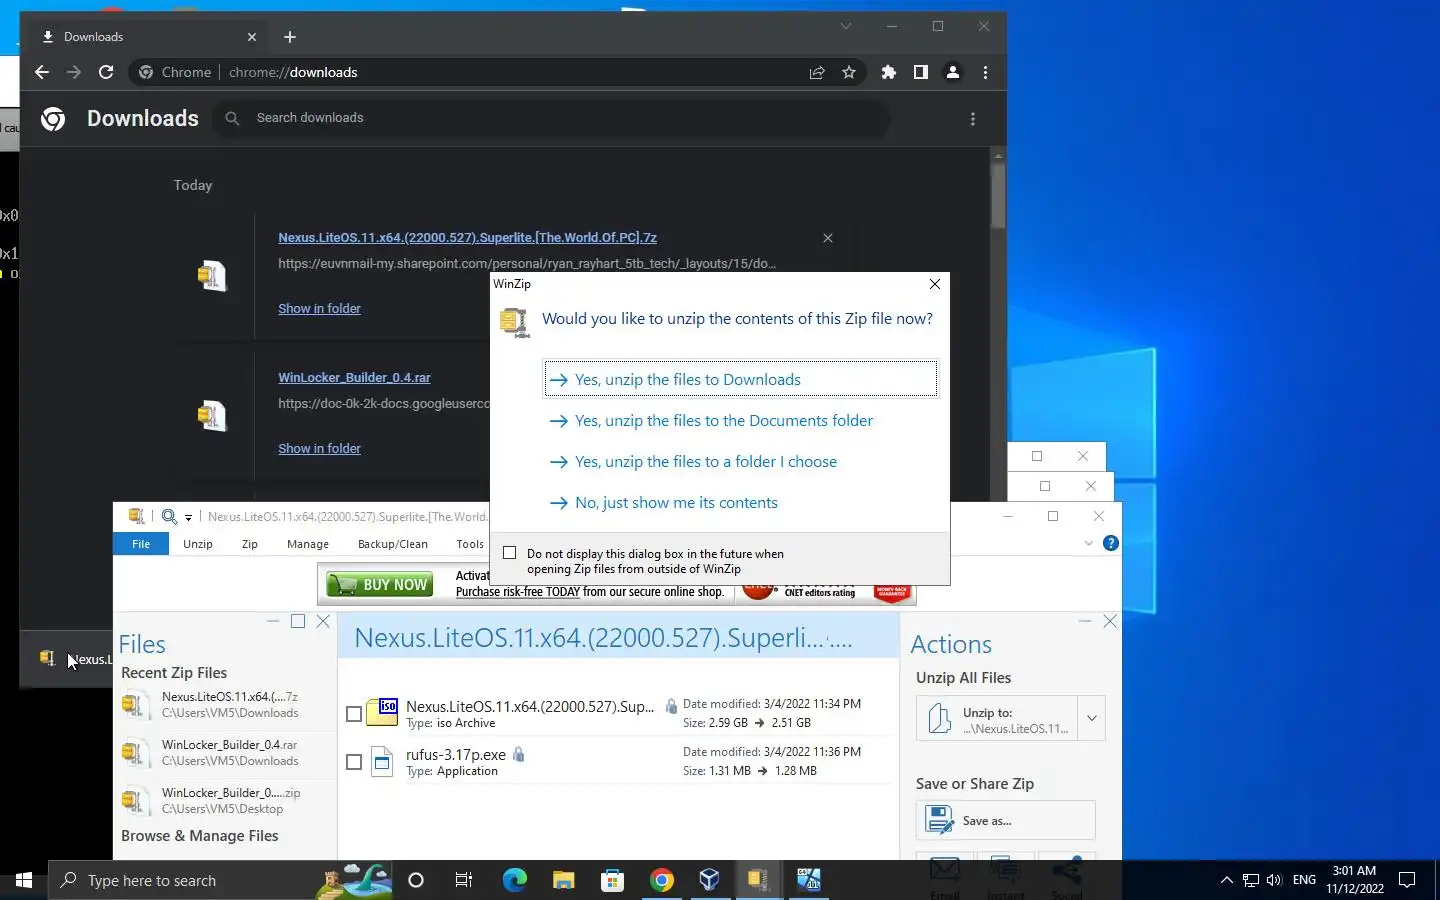The height and width of the screenshot is (900, 1440).
Task: Open Windows Start menu
Action: (24, 880)
